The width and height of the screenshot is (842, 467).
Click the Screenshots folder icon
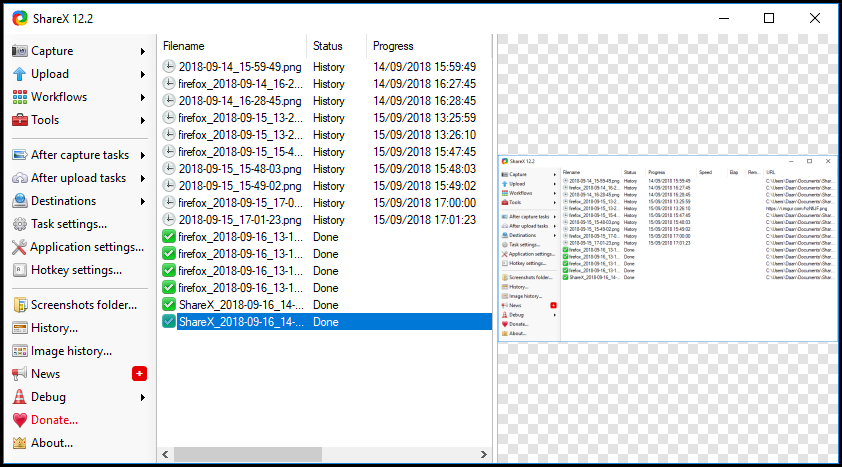point(20,305)
